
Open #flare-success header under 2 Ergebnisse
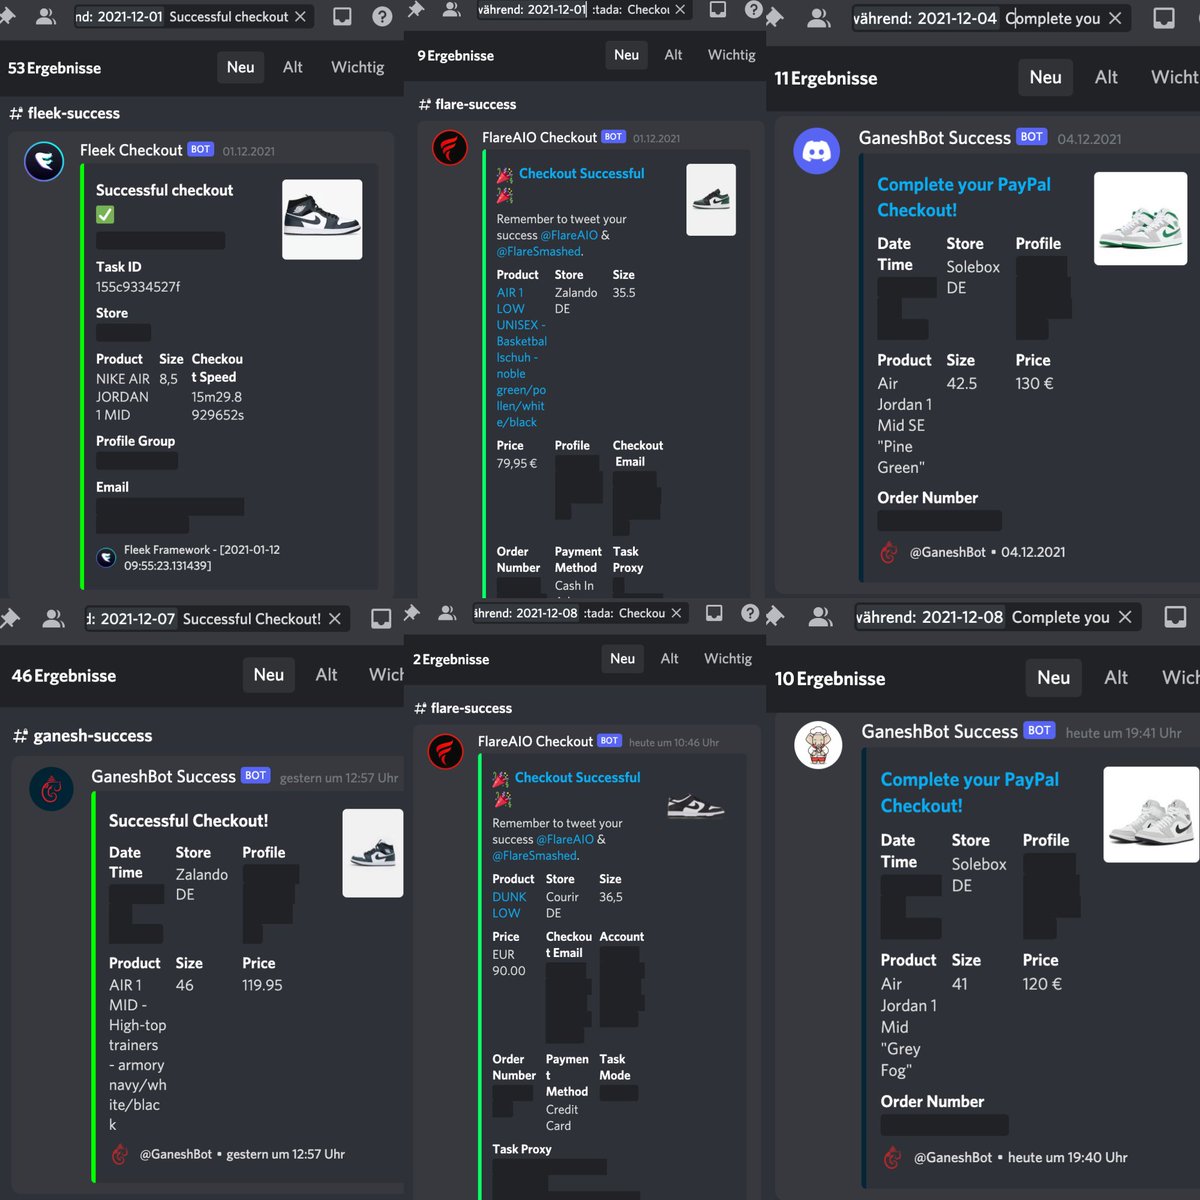(x=464, y=708)
